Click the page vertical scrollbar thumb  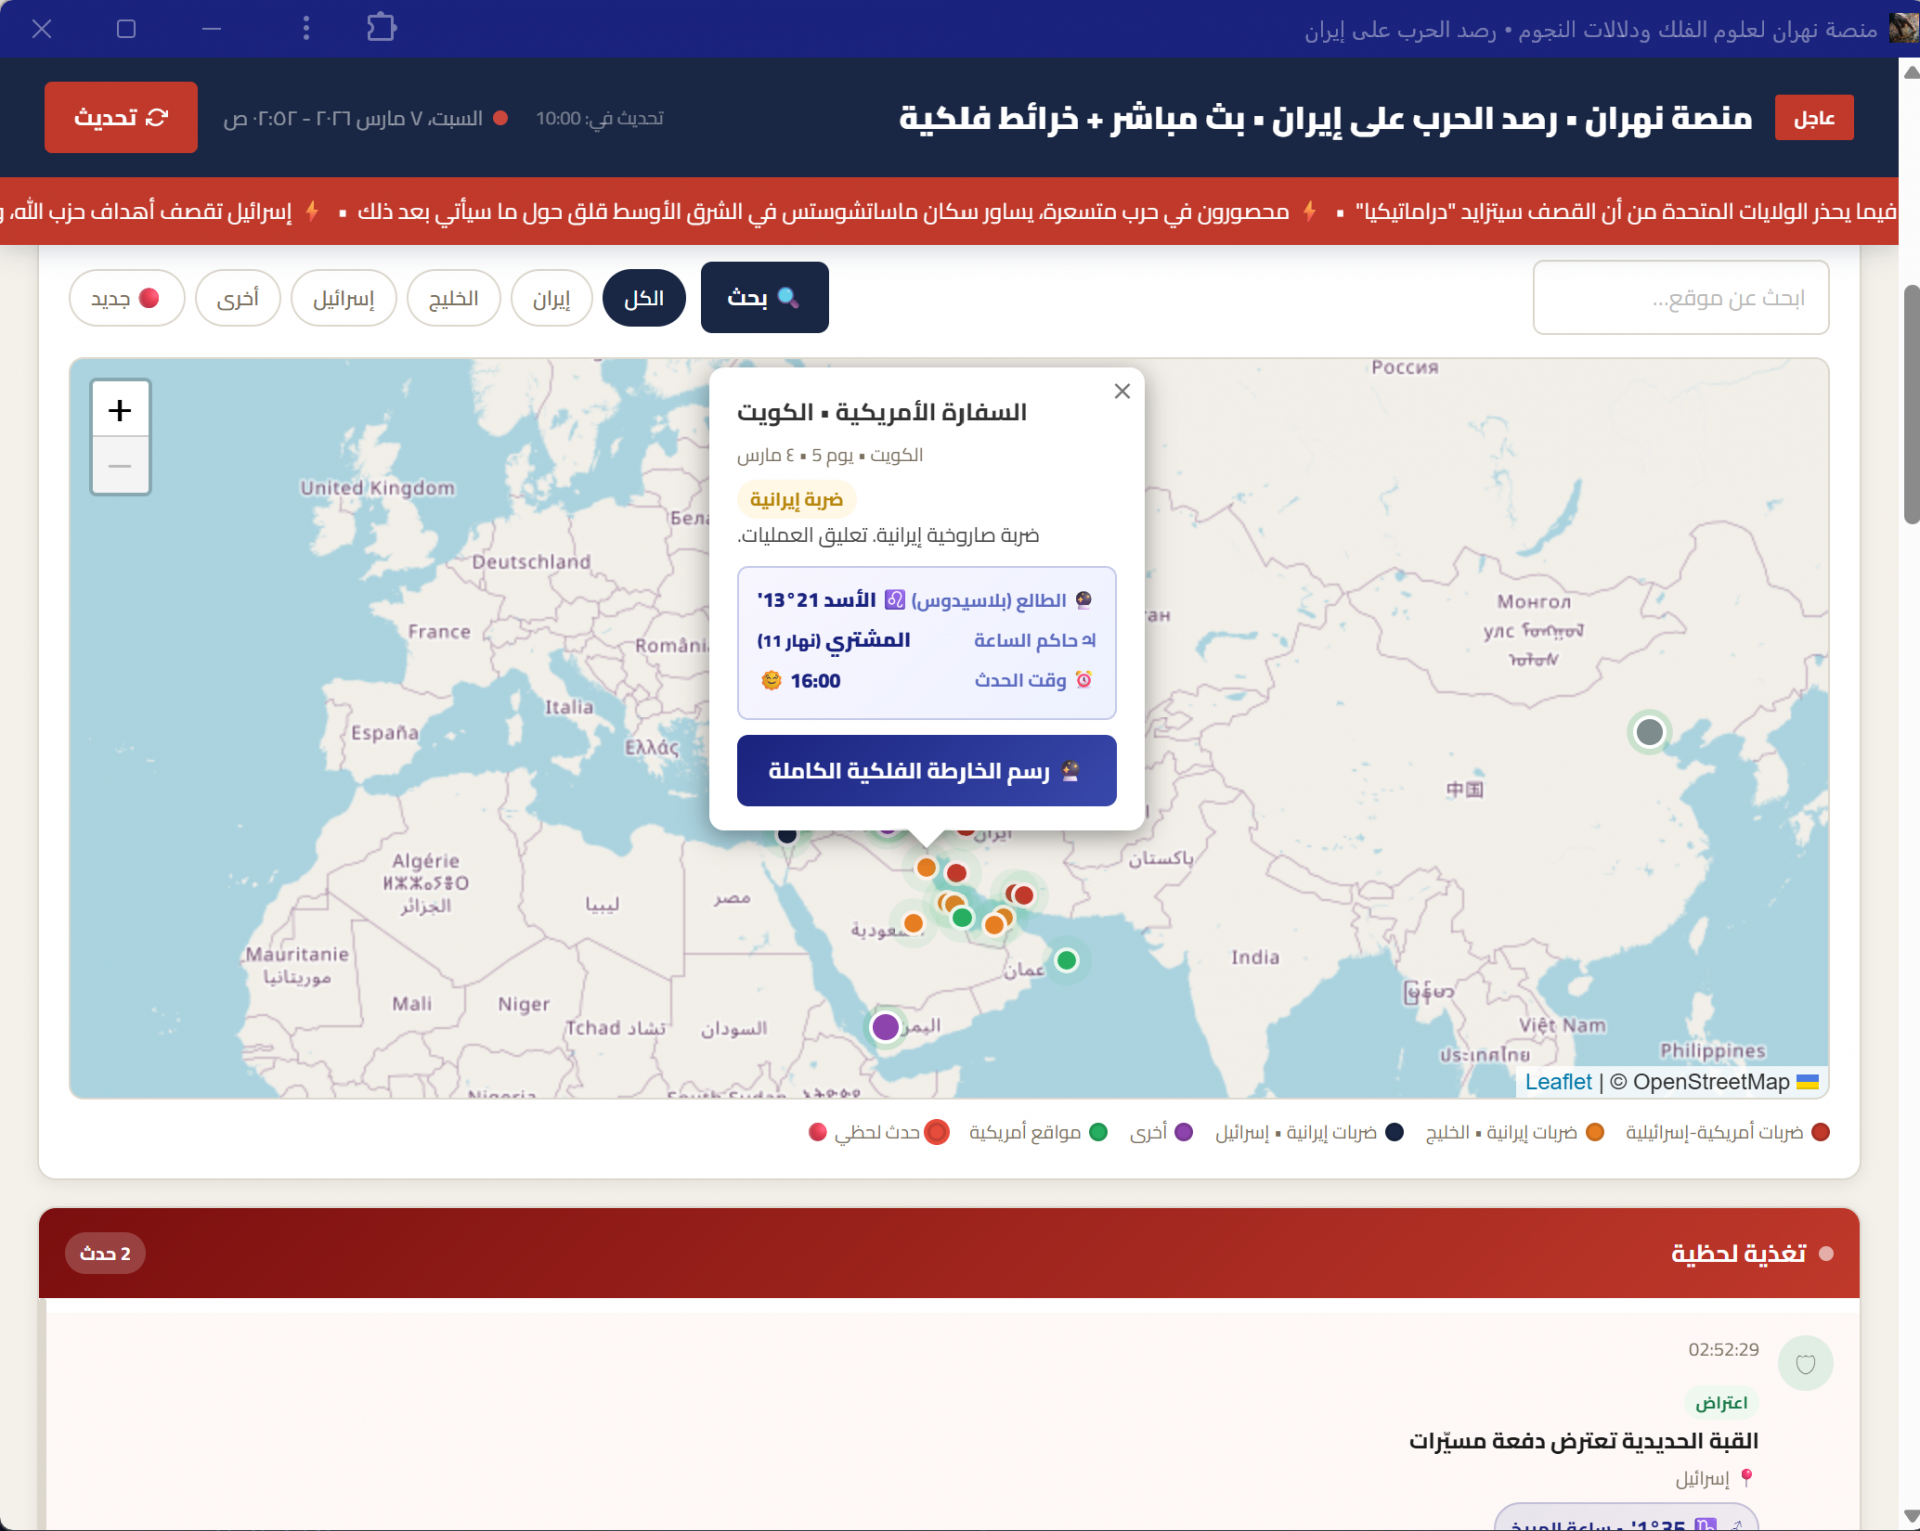coord(1911,404)
